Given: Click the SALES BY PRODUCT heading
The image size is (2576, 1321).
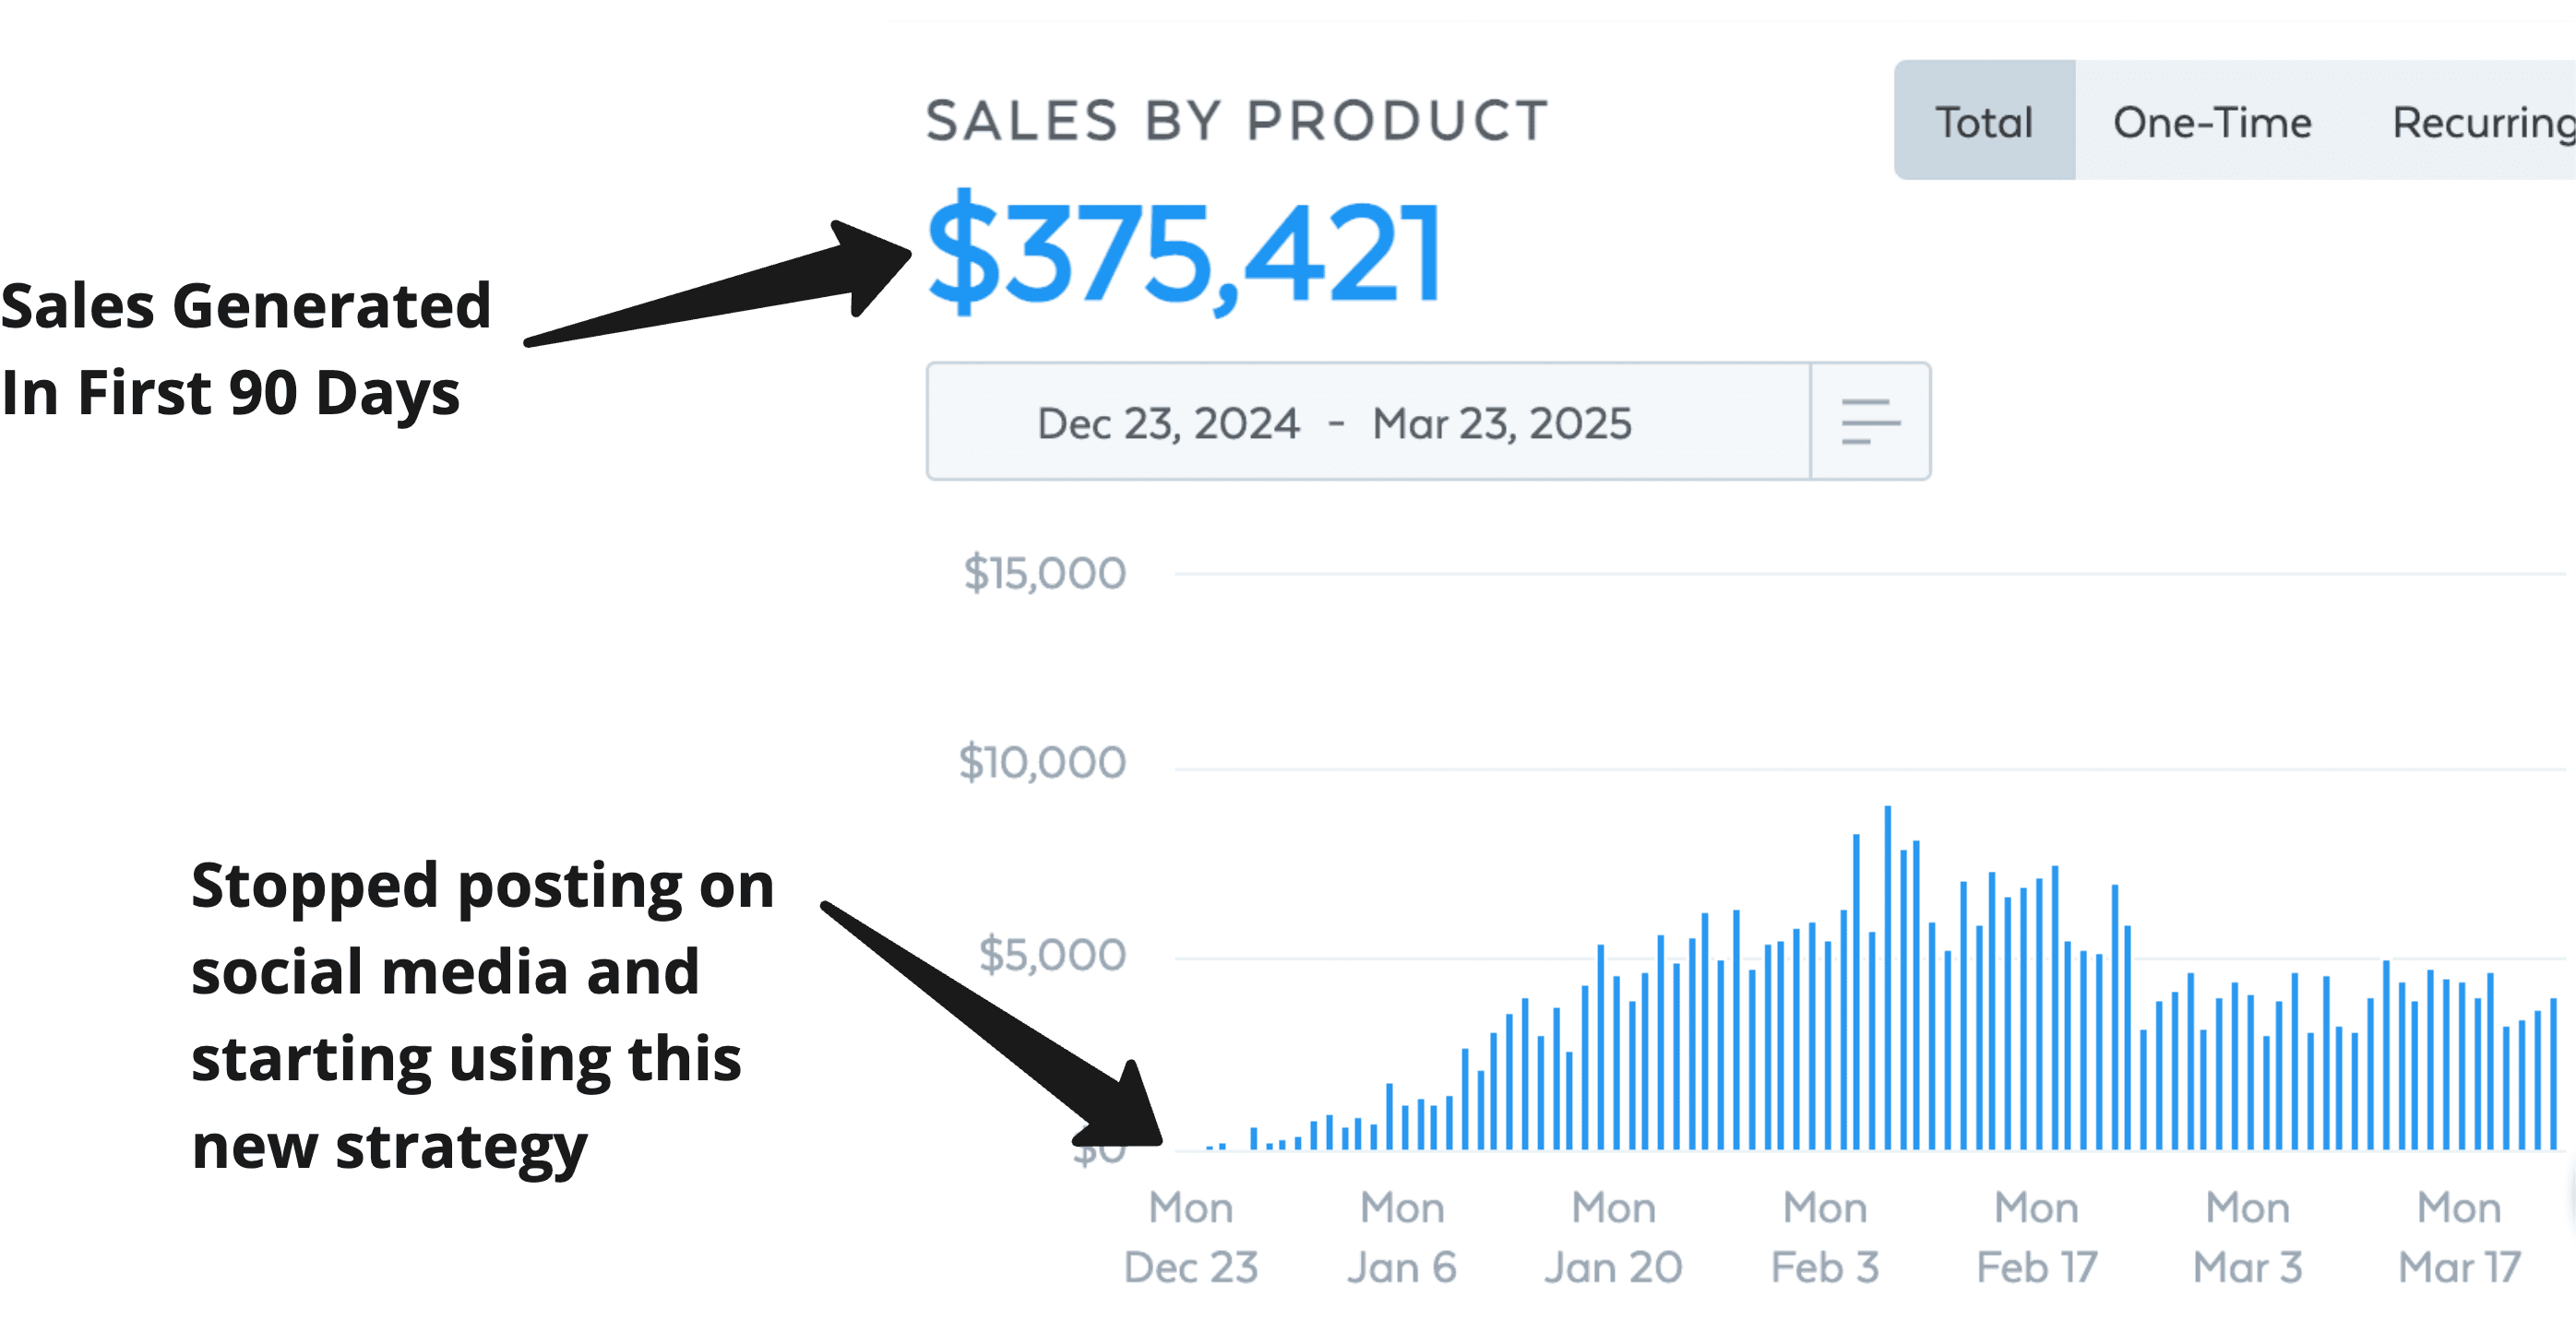Looking at the screenshot, I should tap(1237, 120).
